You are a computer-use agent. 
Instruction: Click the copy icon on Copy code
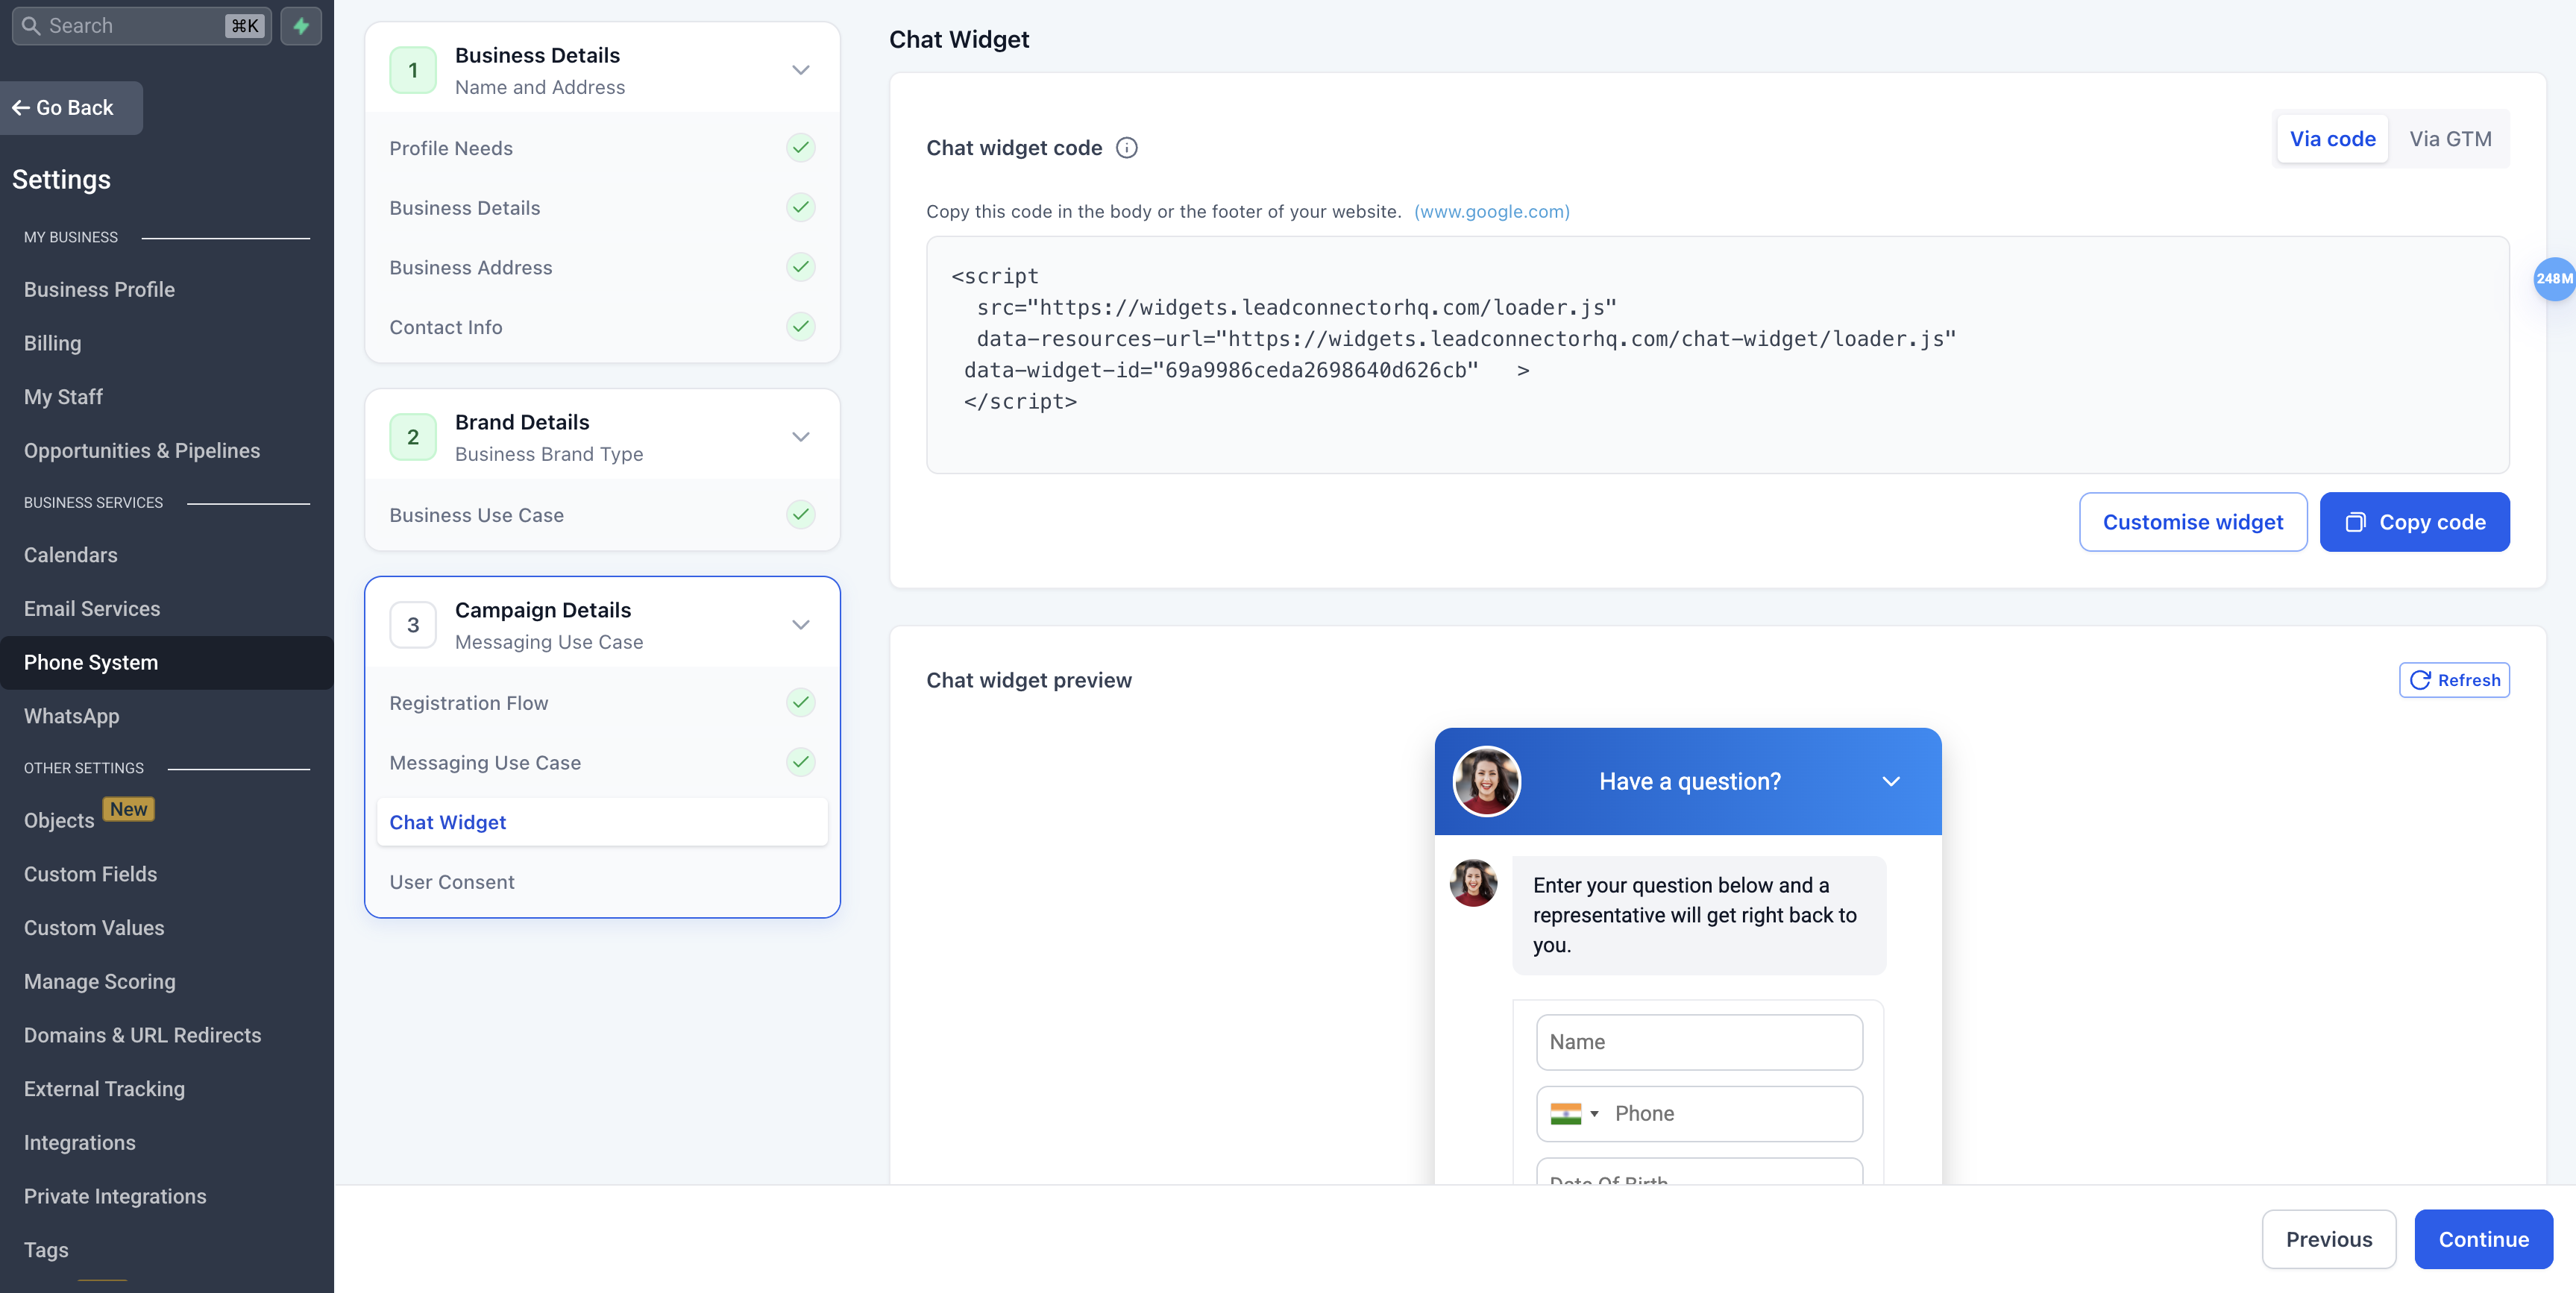[2355, 522]
